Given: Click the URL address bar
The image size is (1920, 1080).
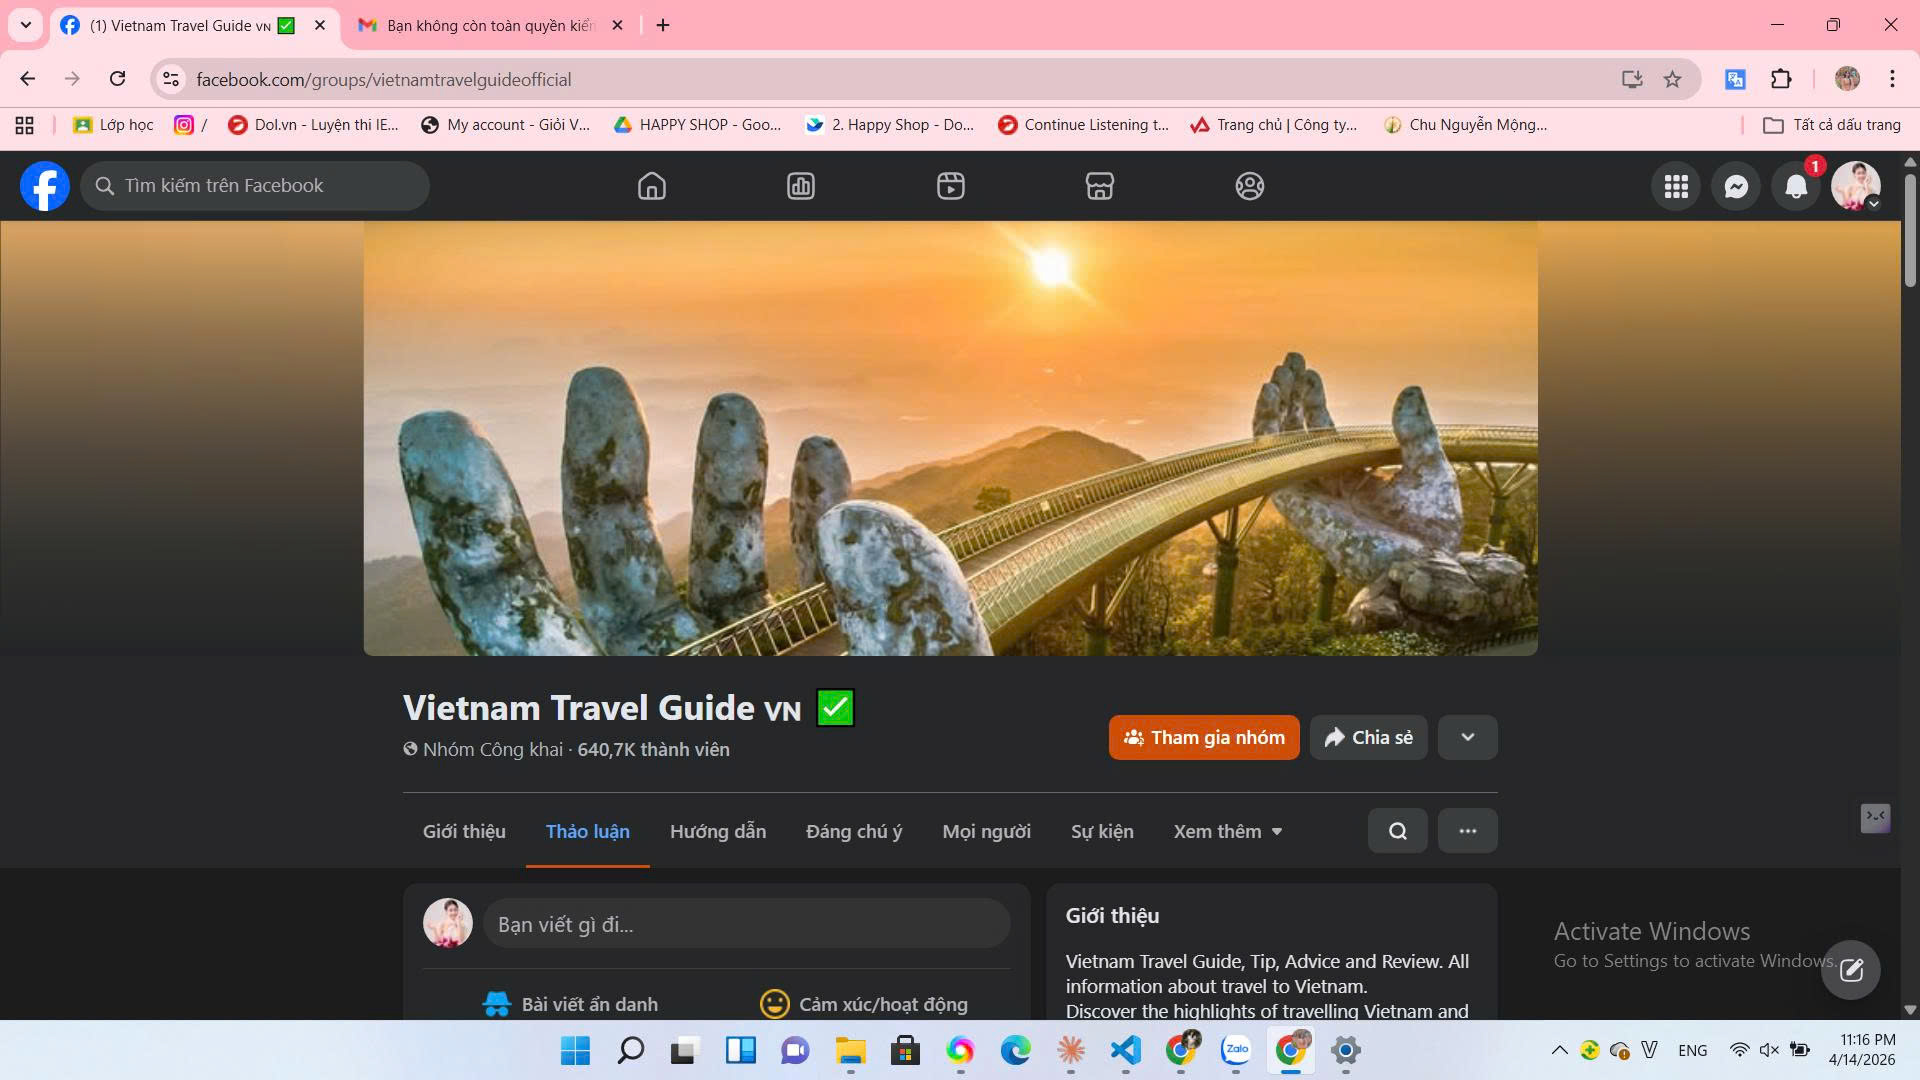Looking at the screenshot, I should (900, 79).
